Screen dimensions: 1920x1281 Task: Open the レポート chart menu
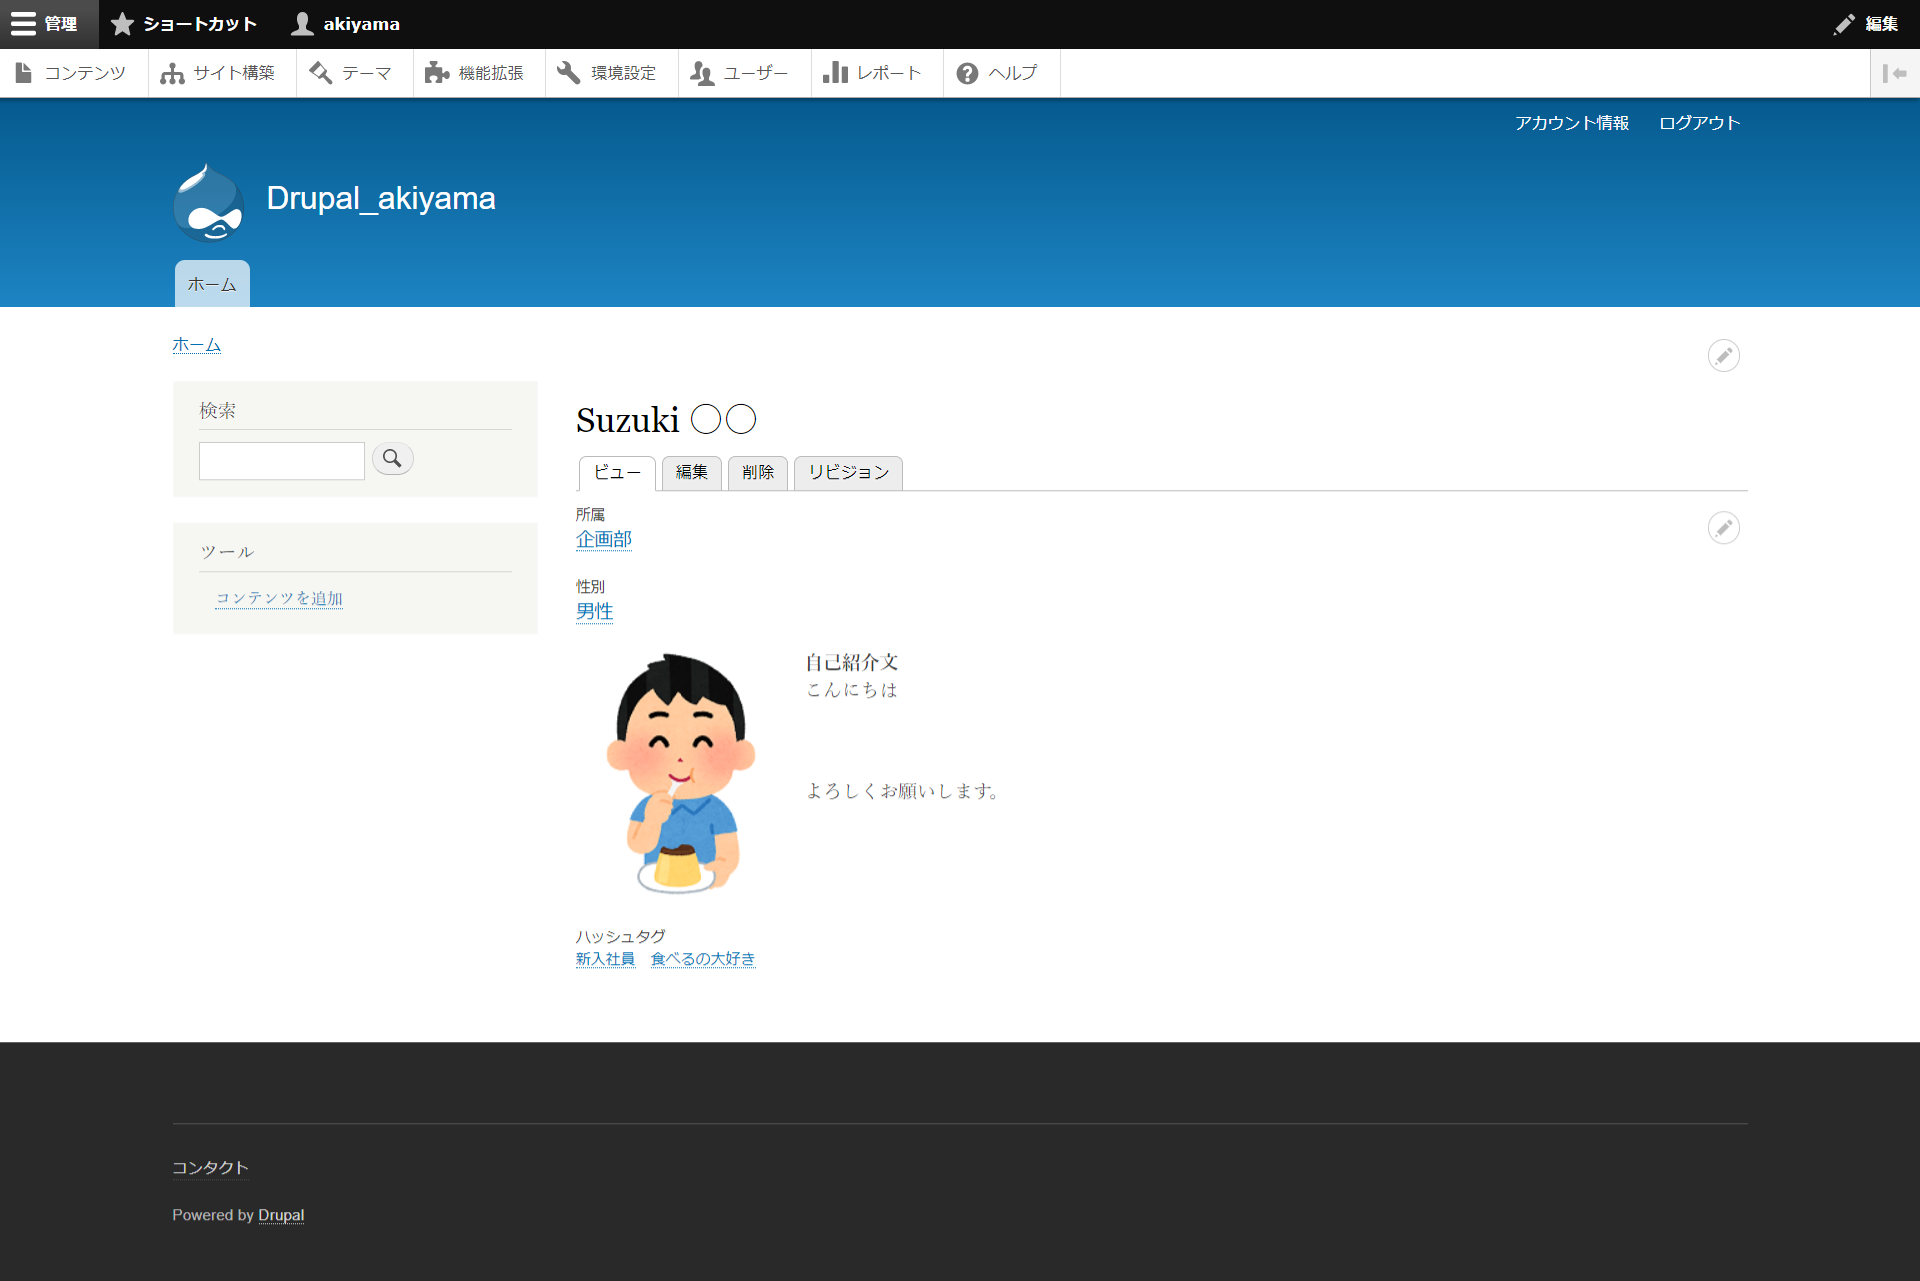point(874,73)
